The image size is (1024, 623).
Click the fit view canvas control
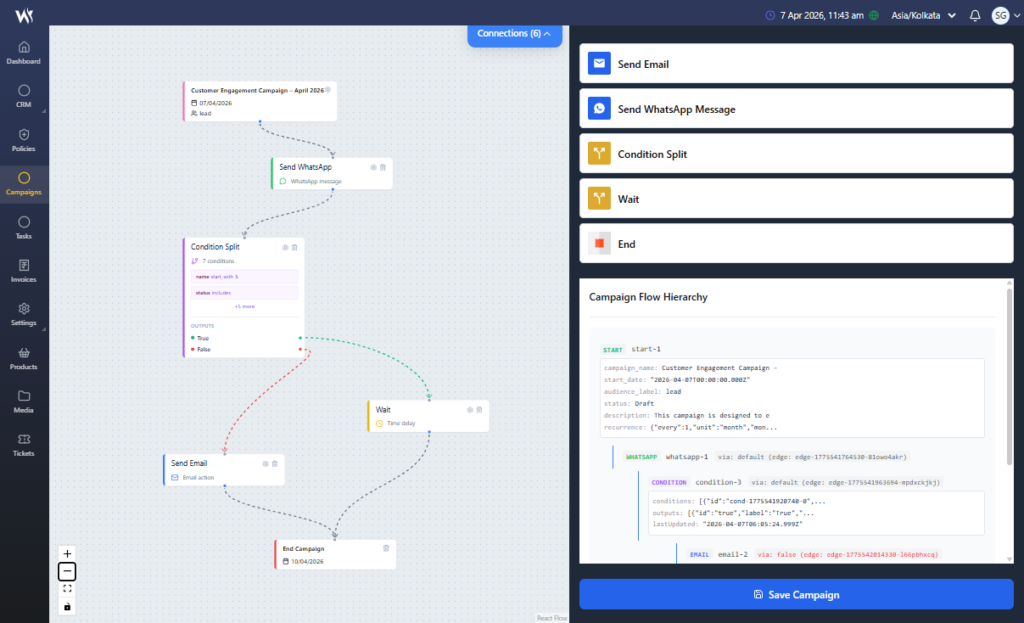67,589
